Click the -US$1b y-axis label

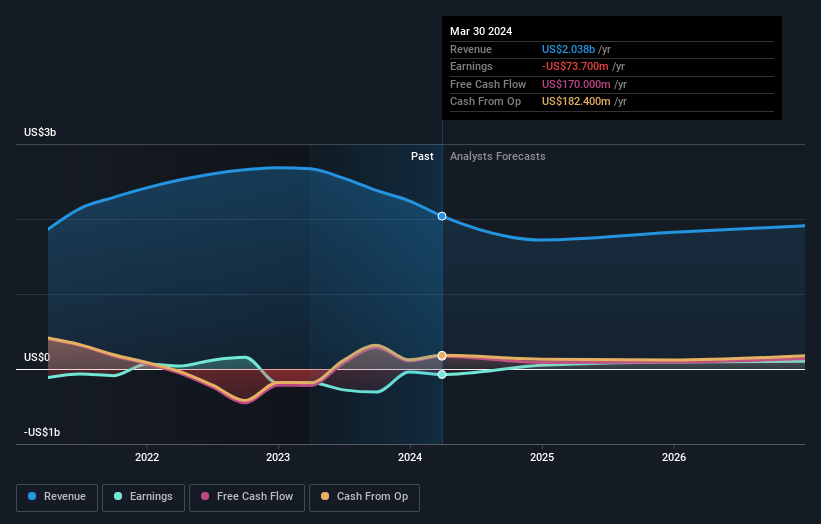(x=42, y=432)
